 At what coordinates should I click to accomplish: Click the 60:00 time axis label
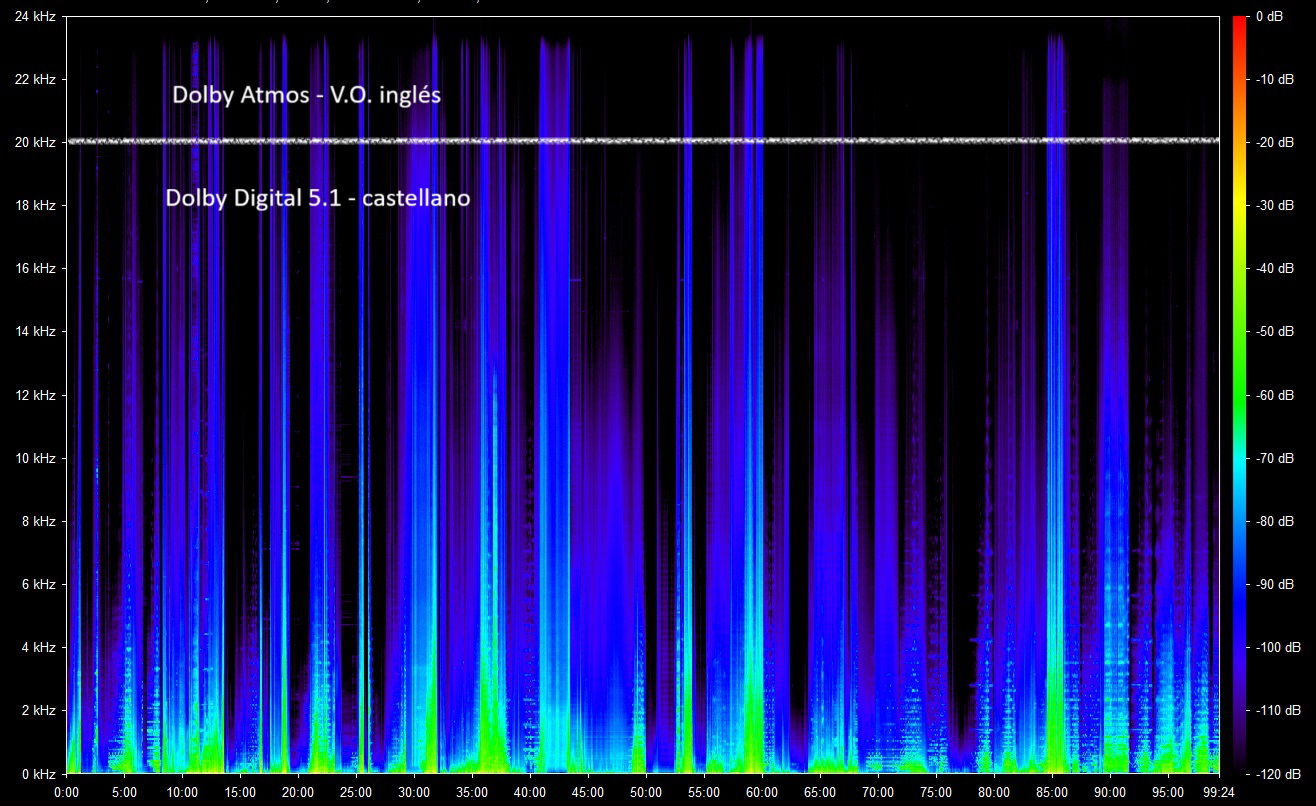click(x=762, y=791)
